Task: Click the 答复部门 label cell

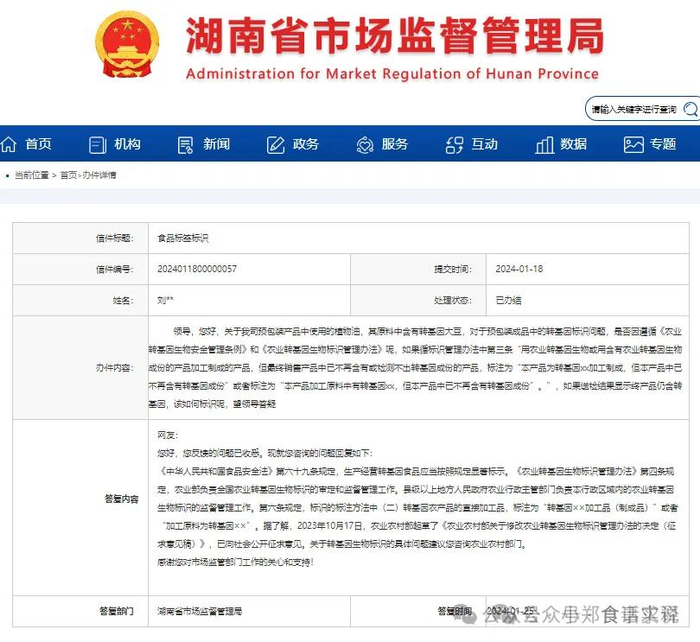Action: (80, 611)
